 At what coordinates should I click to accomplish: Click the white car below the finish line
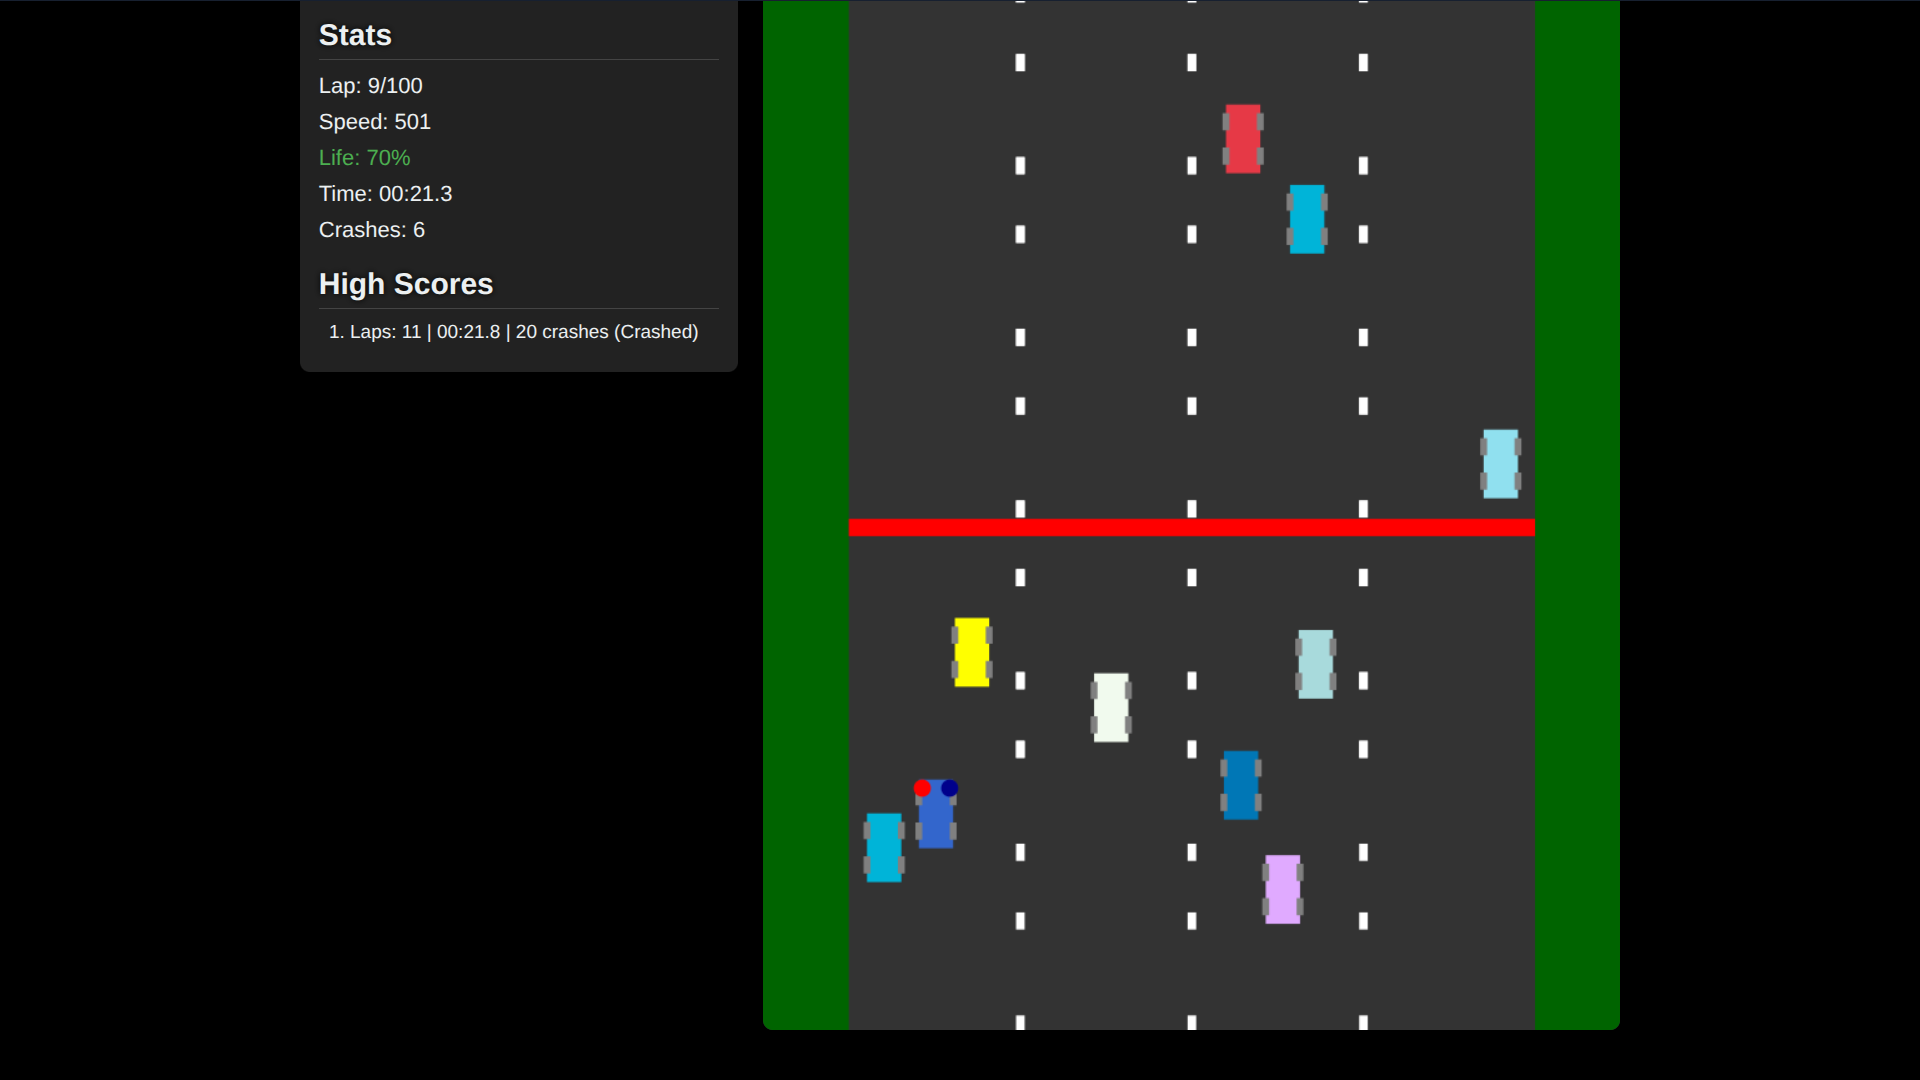point(1111,707)
